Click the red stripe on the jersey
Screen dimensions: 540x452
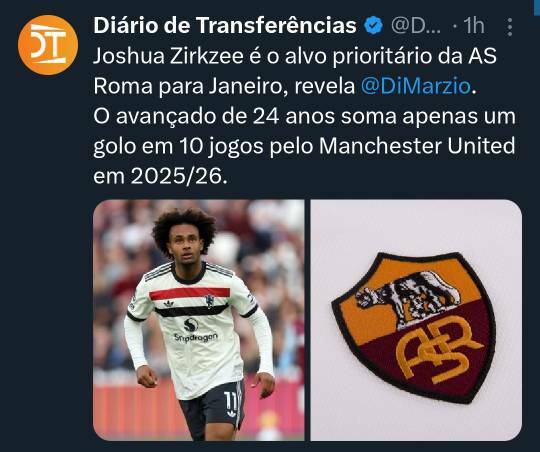(189, 293)
